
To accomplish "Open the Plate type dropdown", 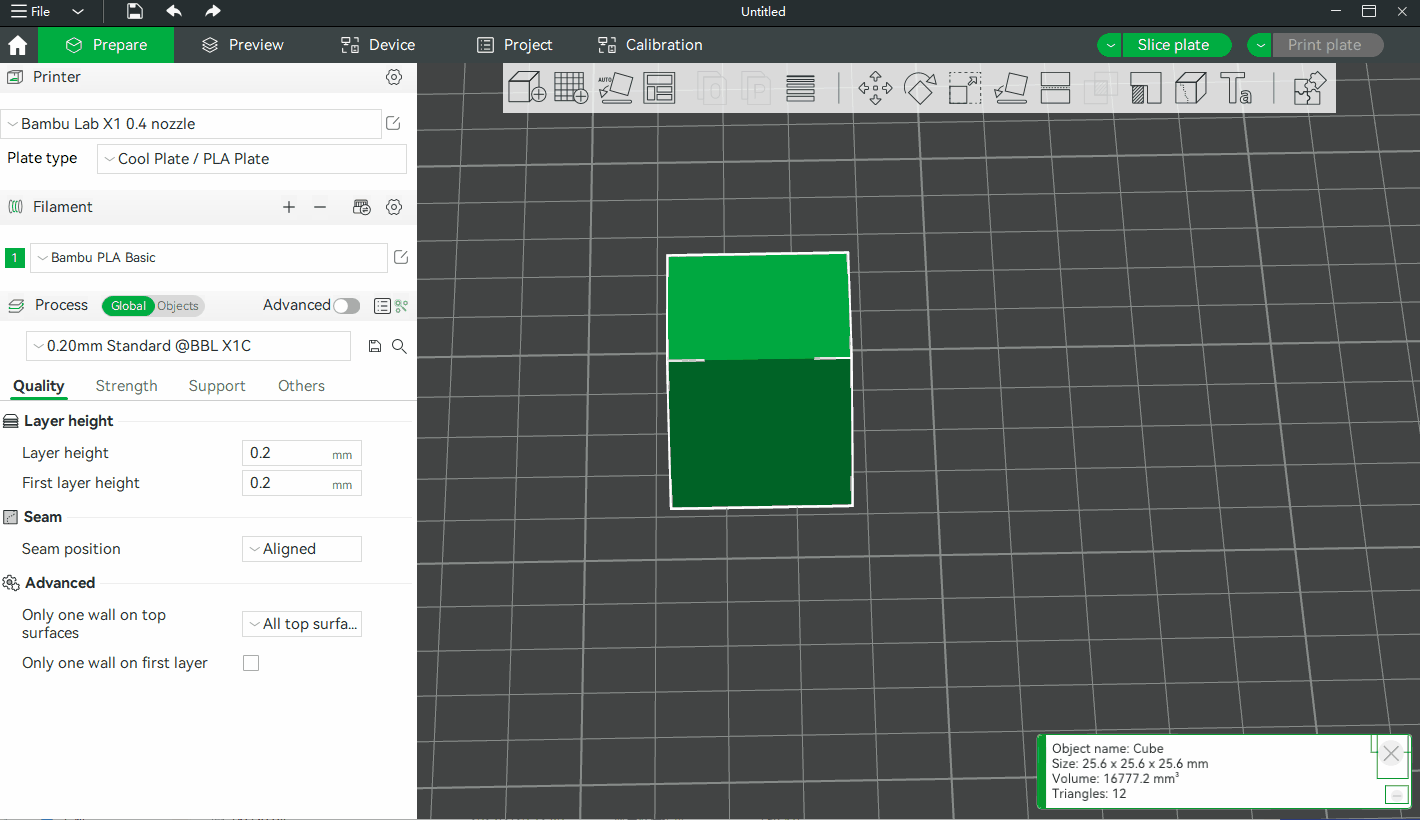I will click(251, 159).
